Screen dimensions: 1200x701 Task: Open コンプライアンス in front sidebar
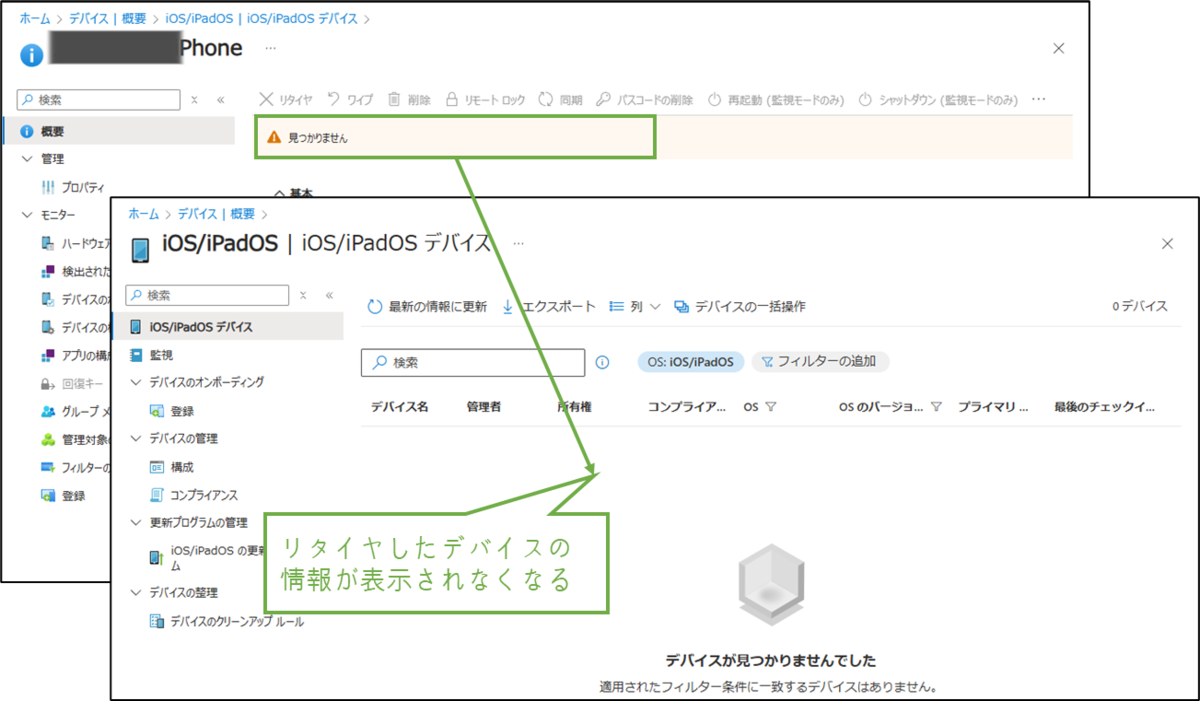[193, 495]
